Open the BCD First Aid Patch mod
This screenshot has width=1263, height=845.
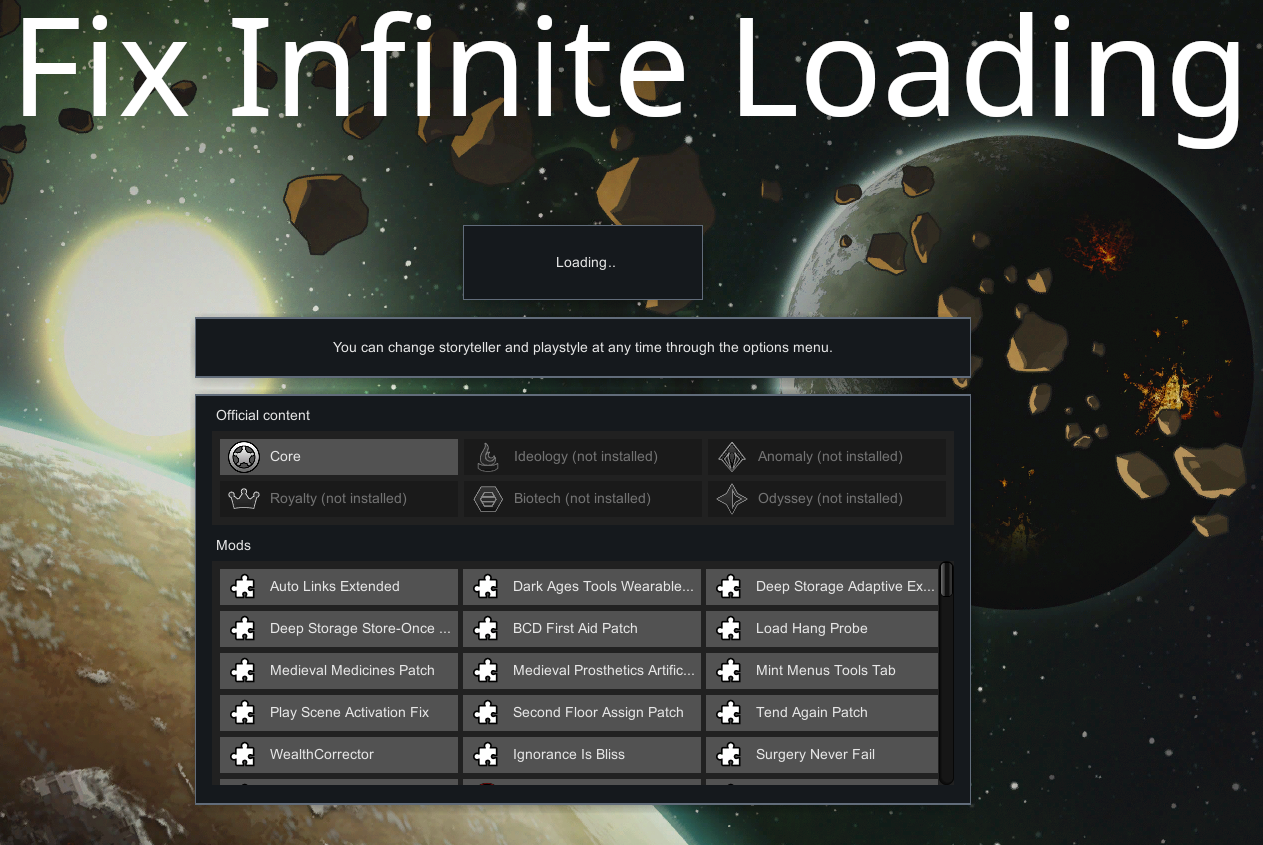click(x=582, y=629)
